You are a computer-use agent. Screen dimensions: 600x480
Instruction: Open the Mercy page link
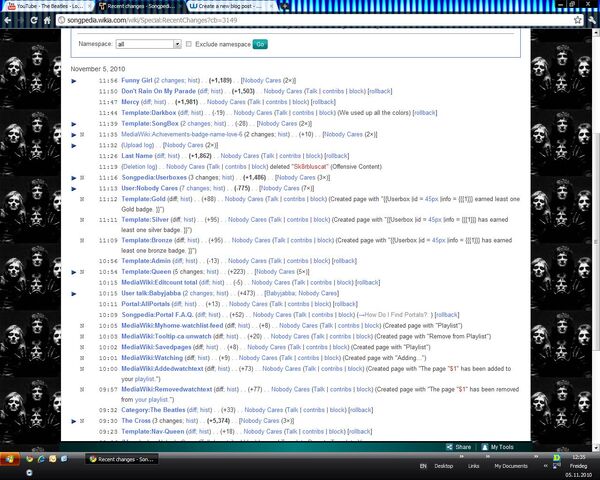click(x=130, y=102)
